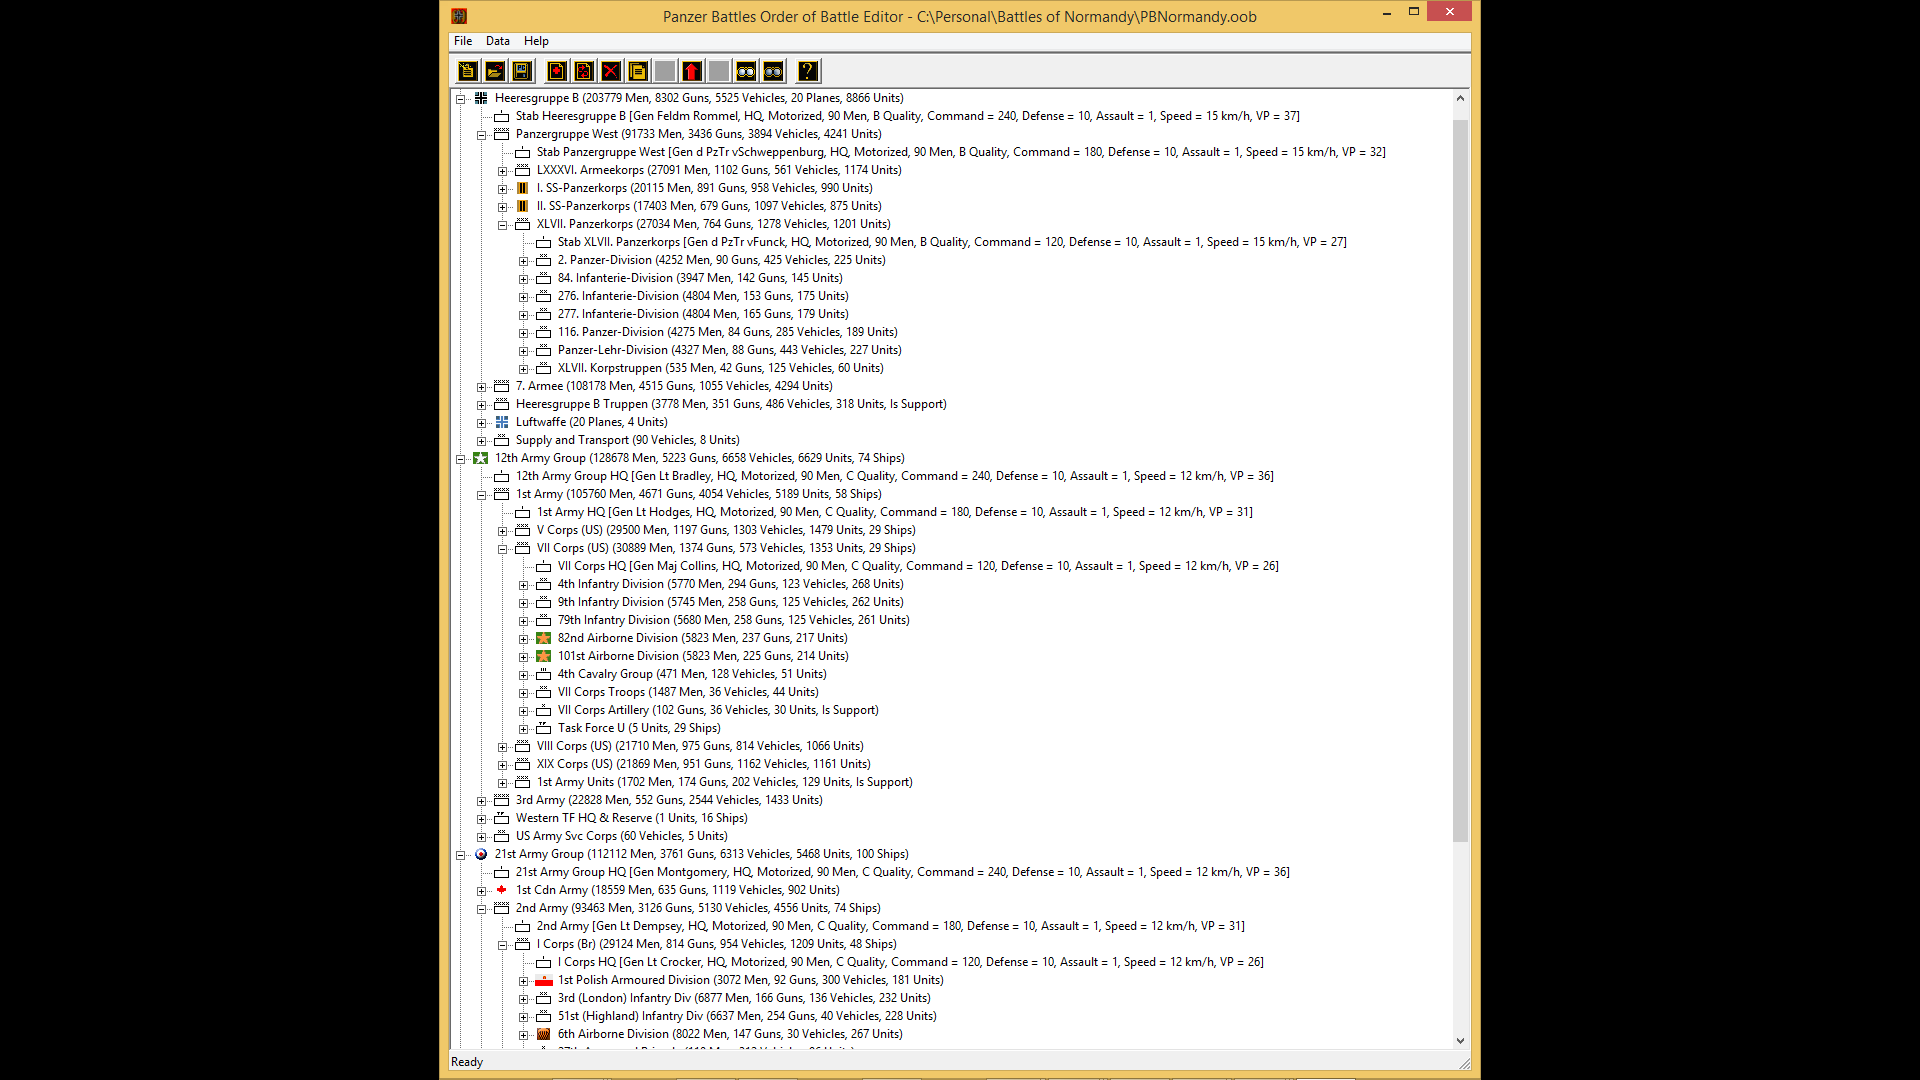
Task: Select the Western TF HQ & Reserve row
Action: (631, 818)
